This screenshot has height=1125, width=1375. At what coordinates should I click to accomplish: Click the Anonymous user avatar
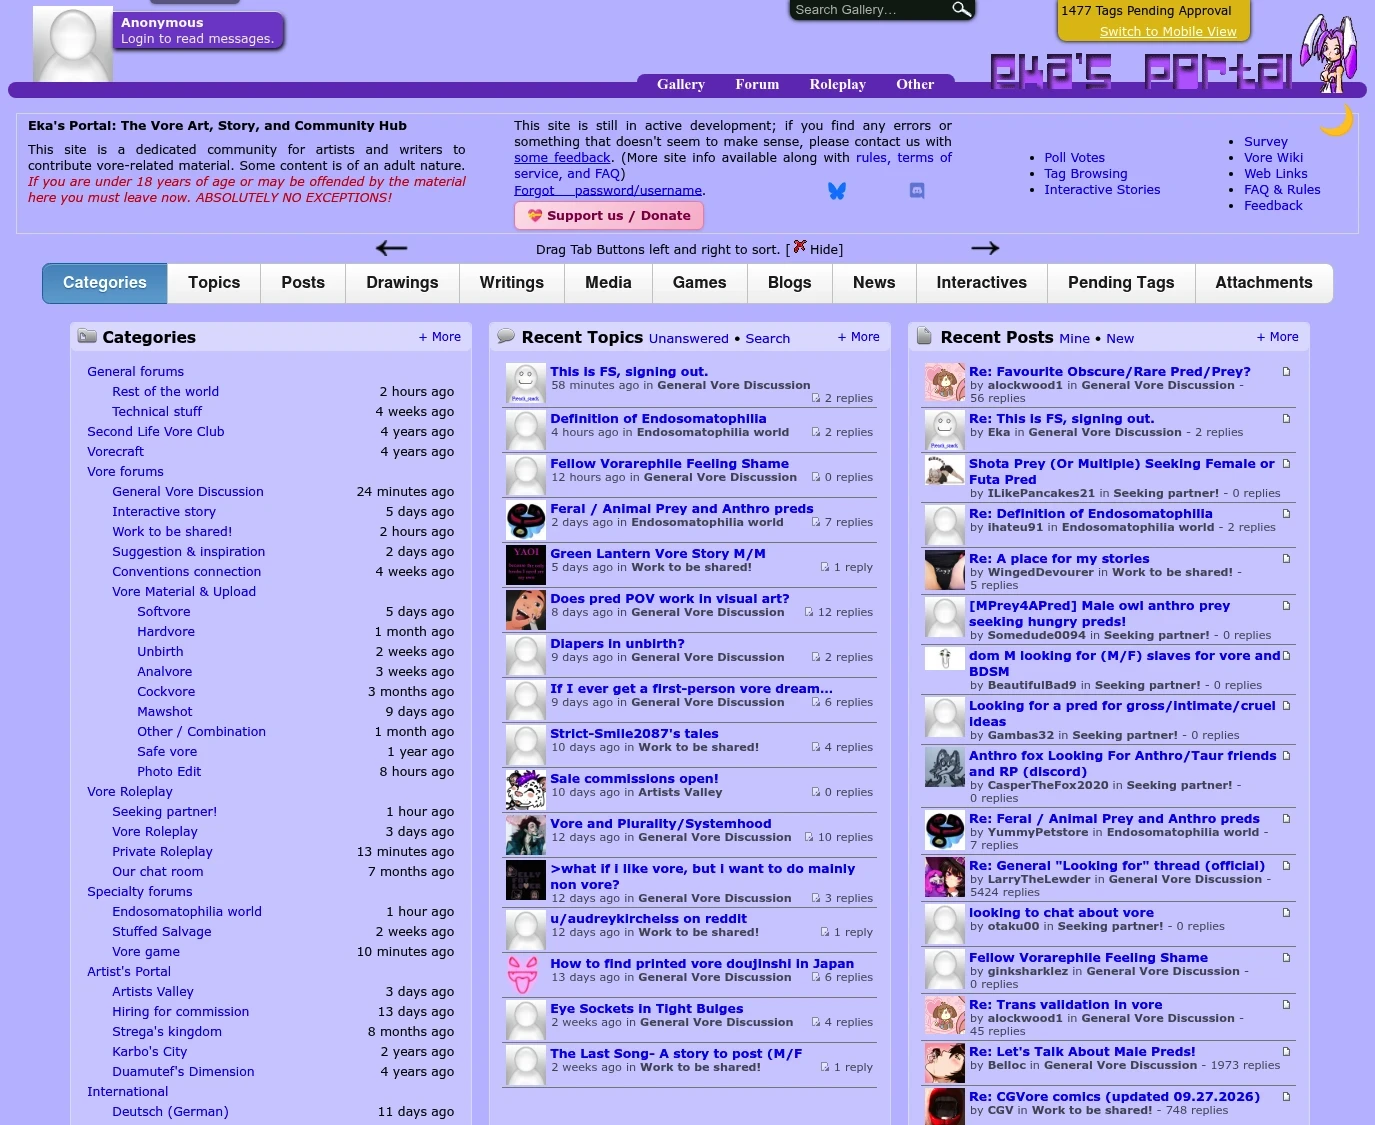(x=73, y=44)
